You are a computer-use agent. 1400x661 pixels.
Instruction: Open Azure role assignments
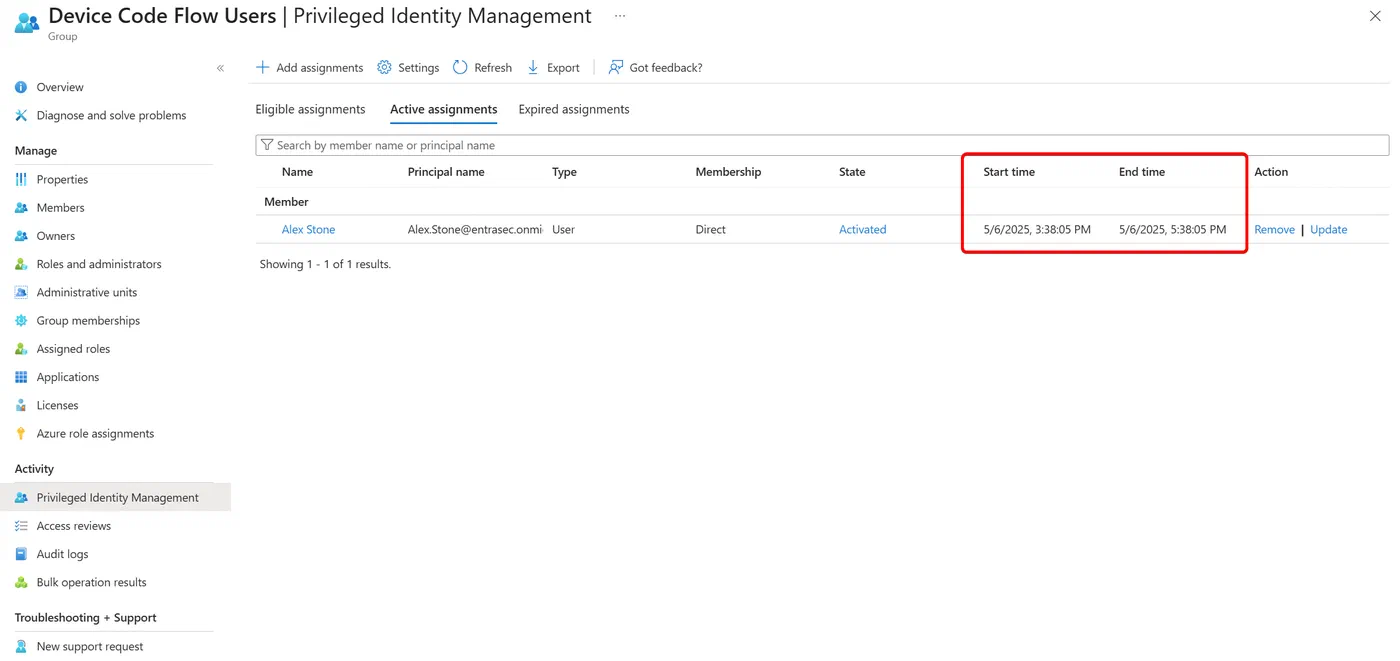(95, 433)
